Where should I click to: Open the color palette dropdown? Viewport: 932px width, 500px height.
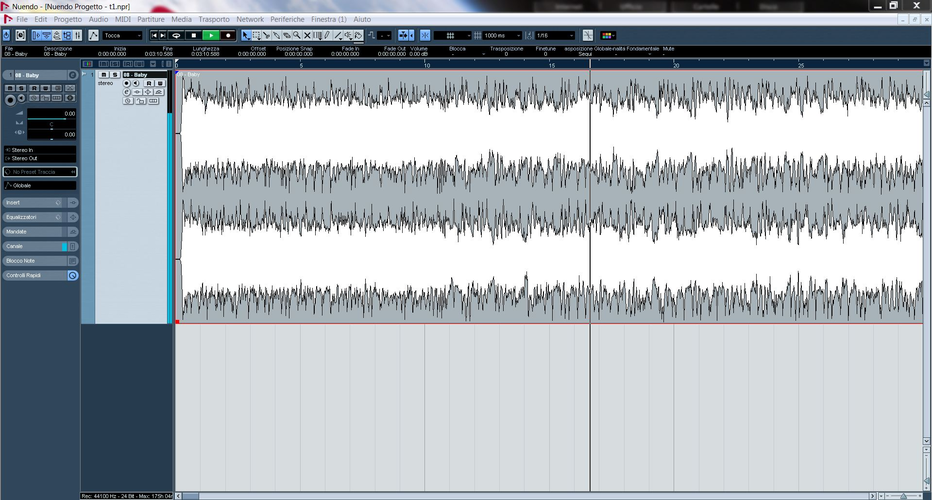pos(607,36)
